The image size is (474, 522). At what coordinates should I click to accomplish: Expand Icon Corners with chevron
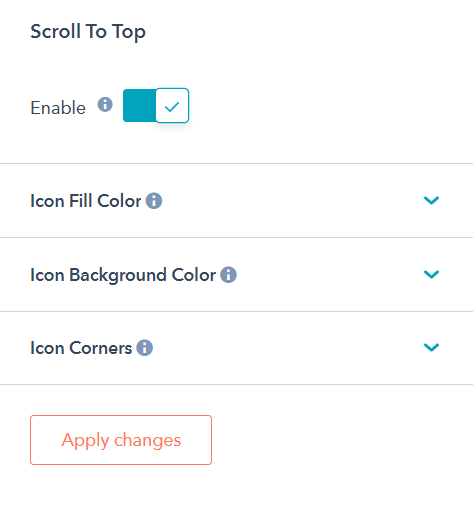(x=431, y=347)
